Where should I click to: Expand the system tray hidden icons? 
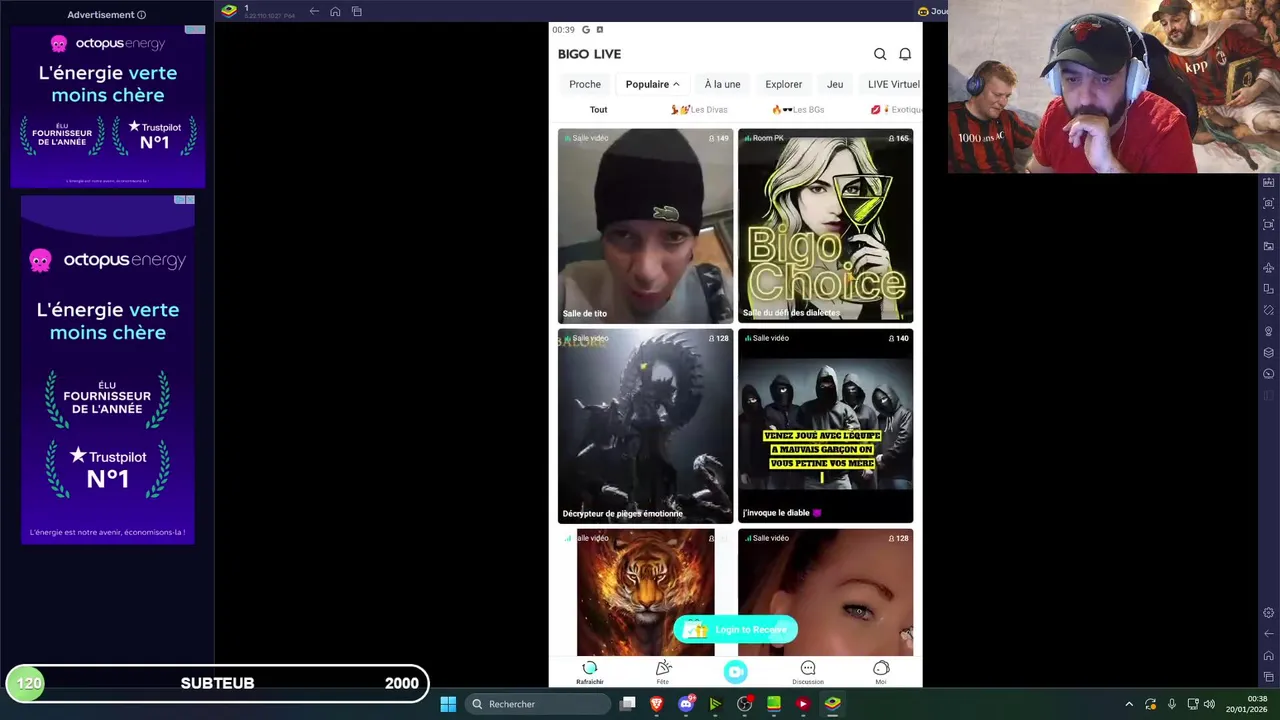[x=1129, y=704]
